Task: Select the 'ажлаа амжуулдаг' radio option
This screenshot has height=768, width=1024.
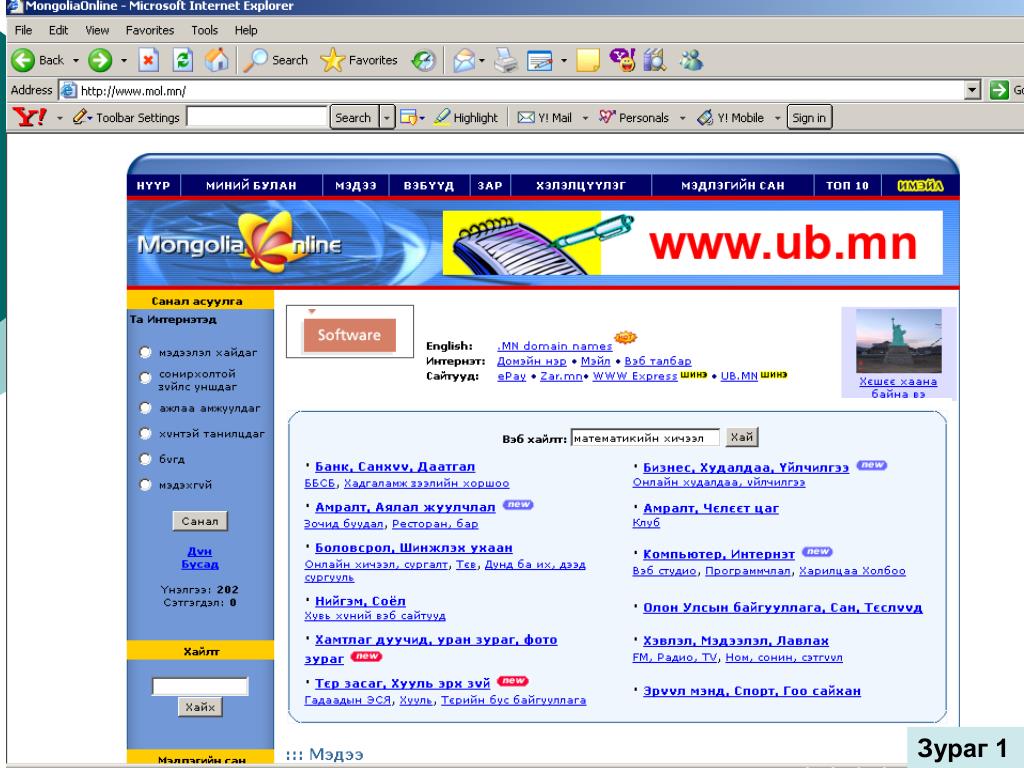Action: click(x=145, y=408)
